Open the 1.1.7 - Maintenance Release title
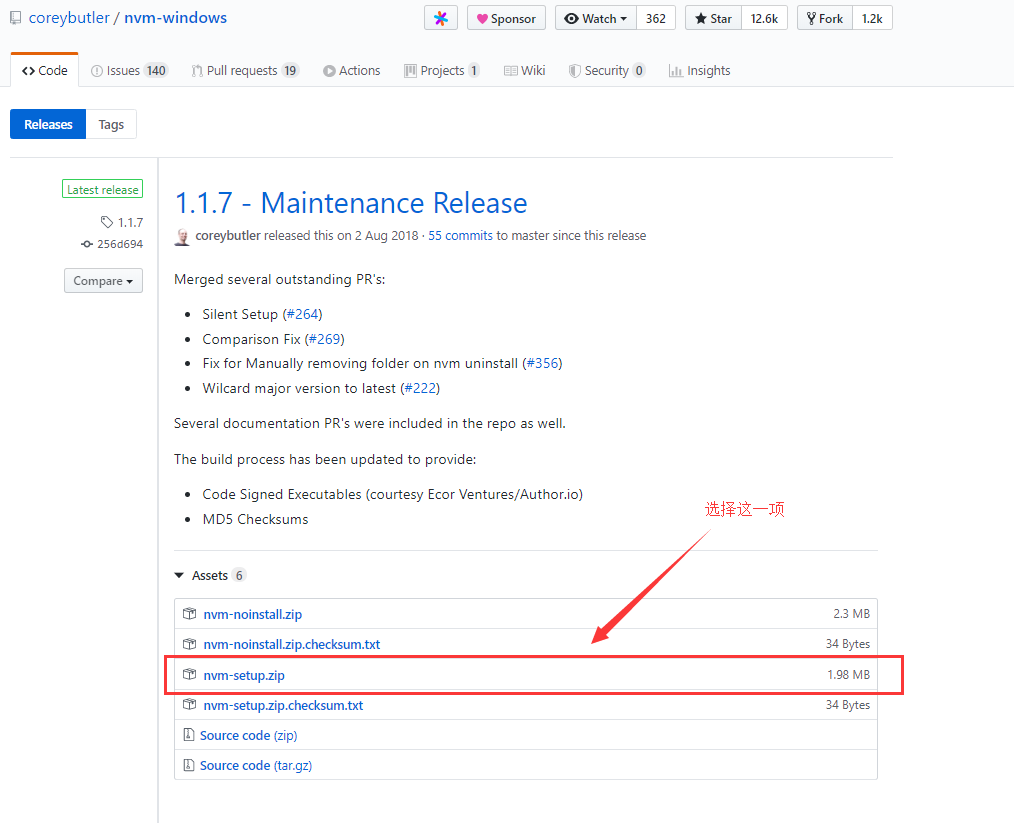The height and width of the screenshot is (823, 1014). pyautogui.click(x=351, y=203)
